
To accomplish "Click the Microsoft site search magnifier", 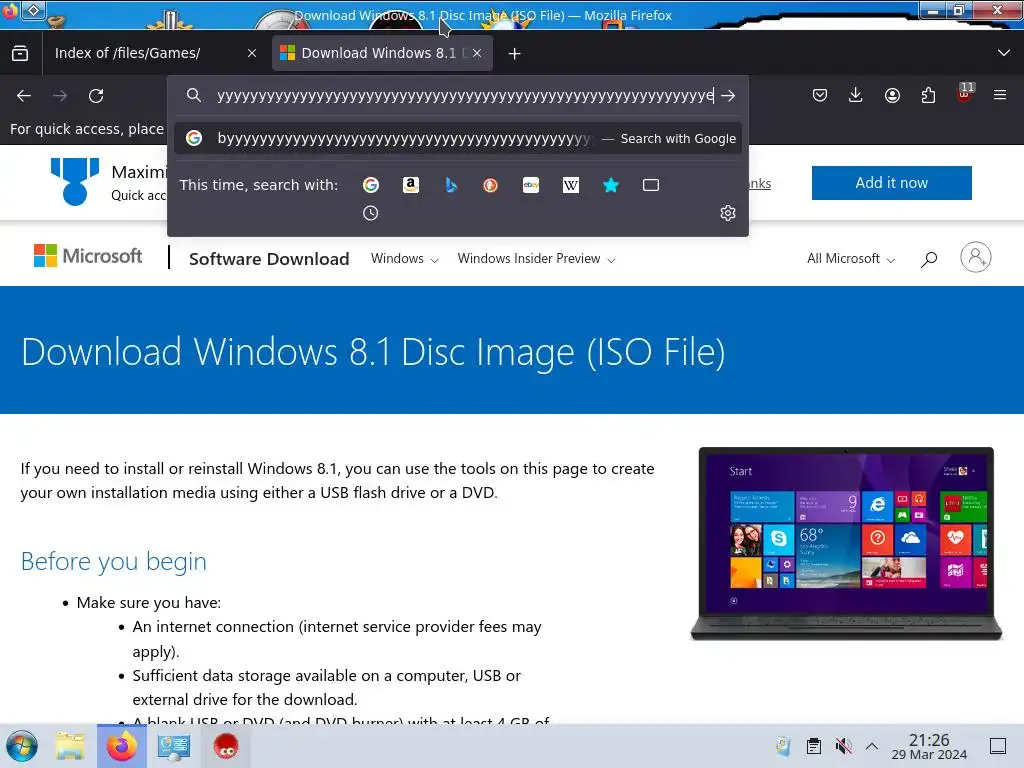I will pyautogui.click(x=929, y=259).
